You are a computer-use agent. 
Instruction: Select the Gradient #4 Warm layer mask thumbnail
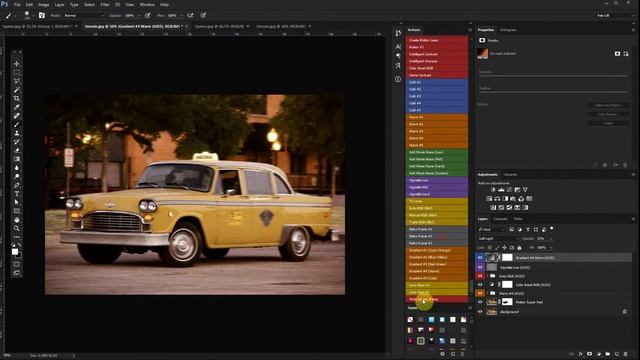[x=507, y=258]
